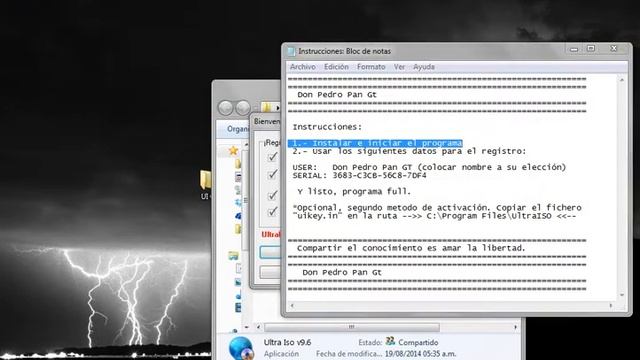Click the red 'Ultra' text in the Bienvenido dialog
Screen dimensions: 640x360
click(x=271, y=235)
